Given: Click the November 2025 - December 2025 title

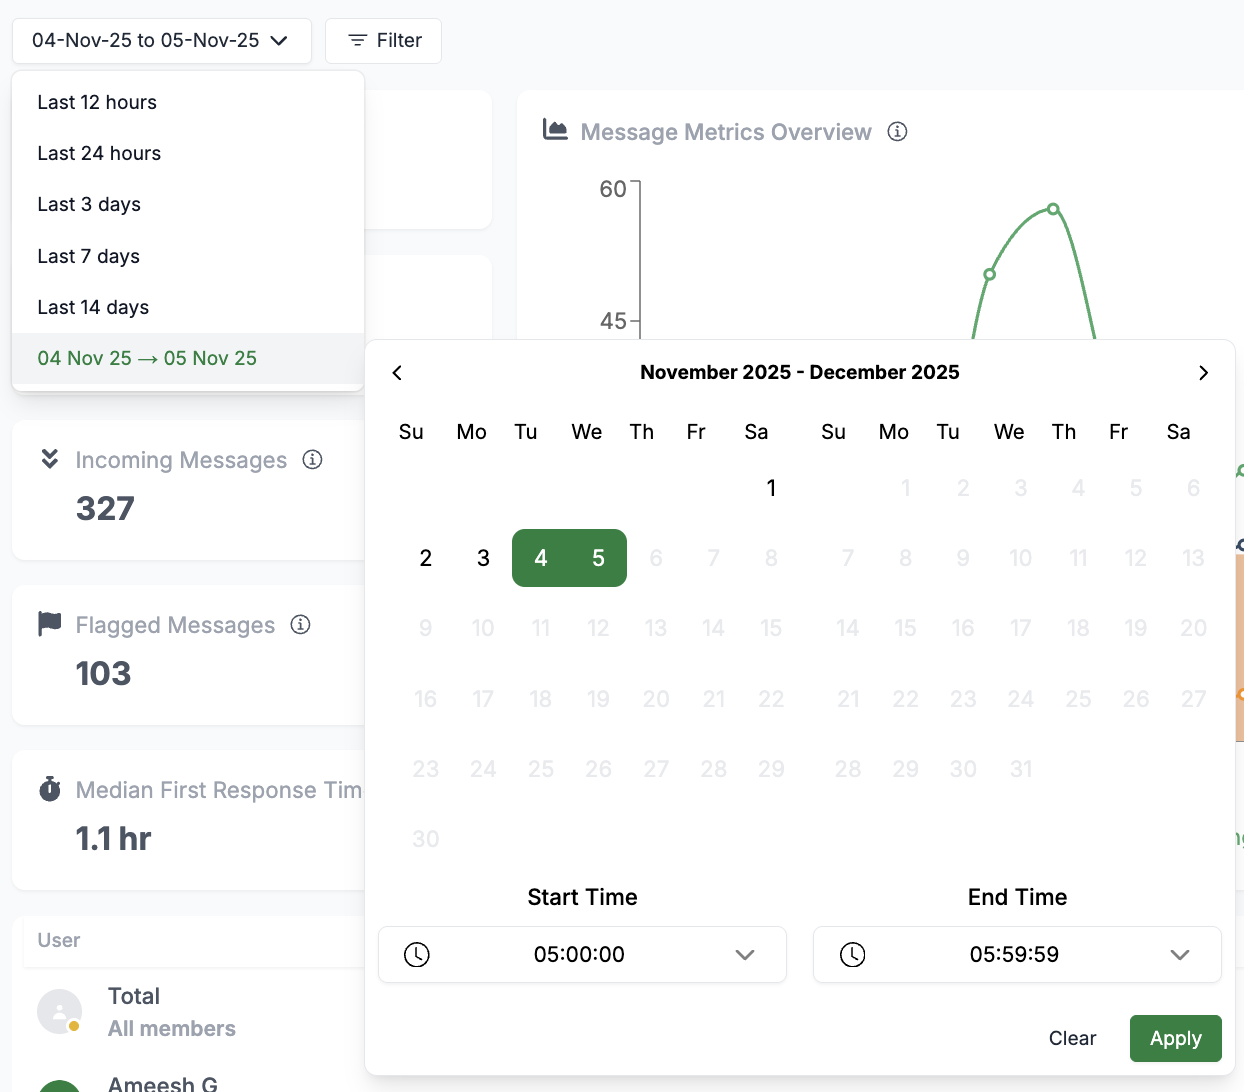Looking at the screenshot, I should (x=800, y=373).
